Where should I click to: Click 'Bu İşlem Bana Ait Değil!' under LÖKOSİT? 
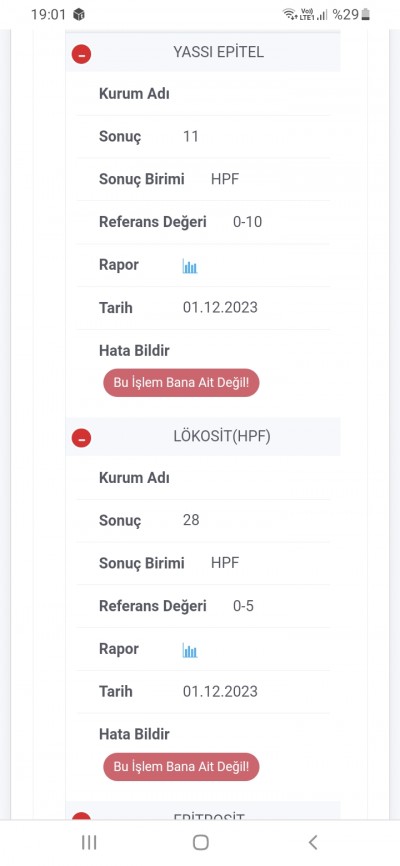coord(181,767)
